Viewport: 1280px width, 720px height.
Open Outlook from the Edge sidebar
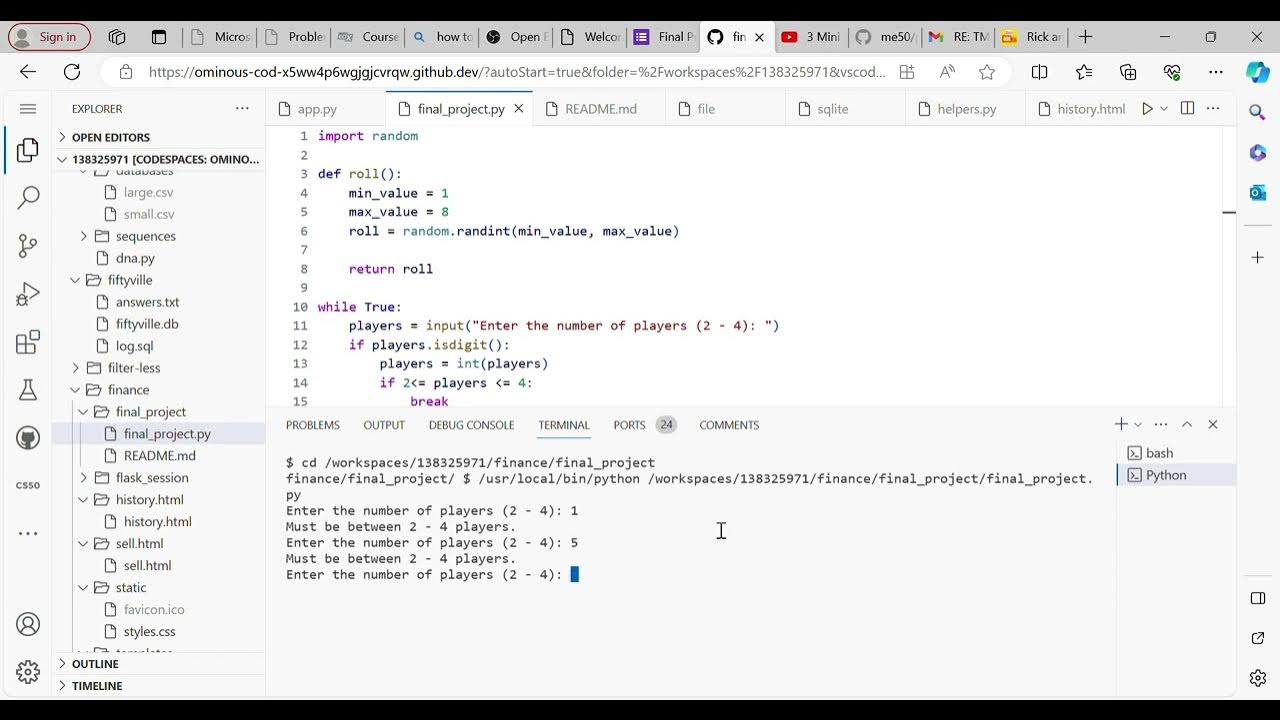[1258, 192]
